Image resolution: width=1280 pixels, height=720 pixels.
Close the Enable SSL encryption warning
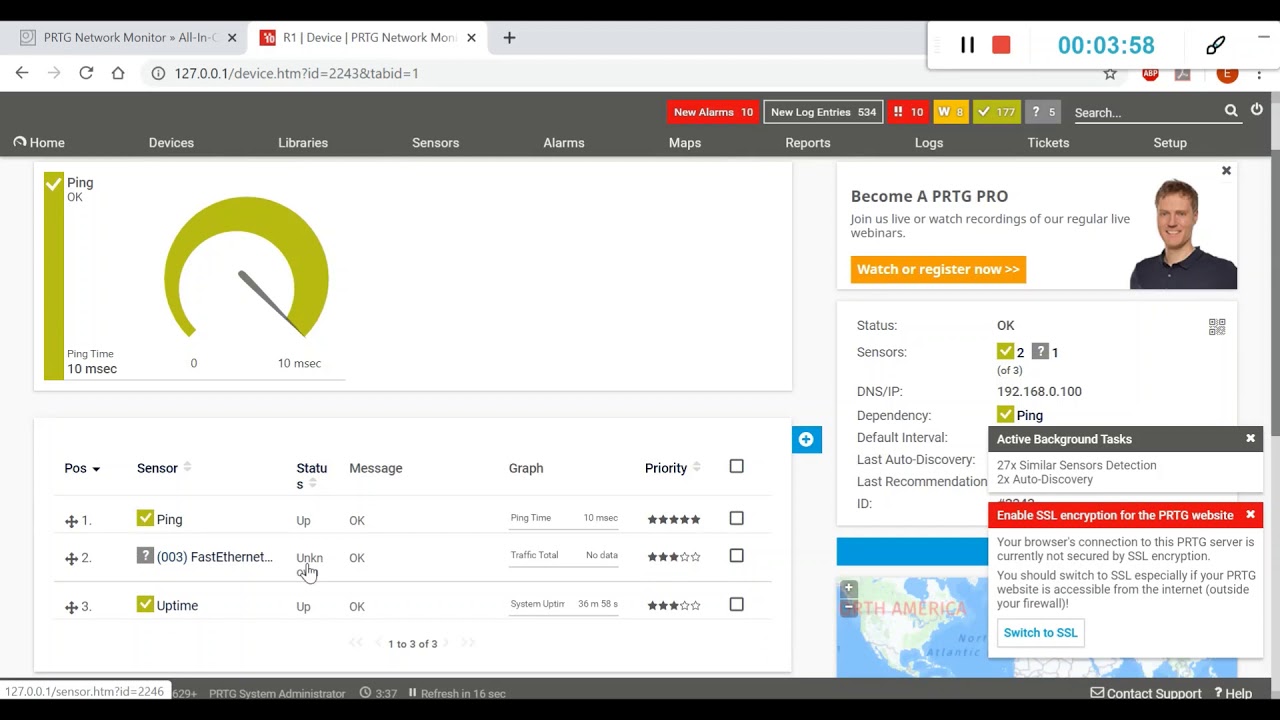(x=1250, y=515)
